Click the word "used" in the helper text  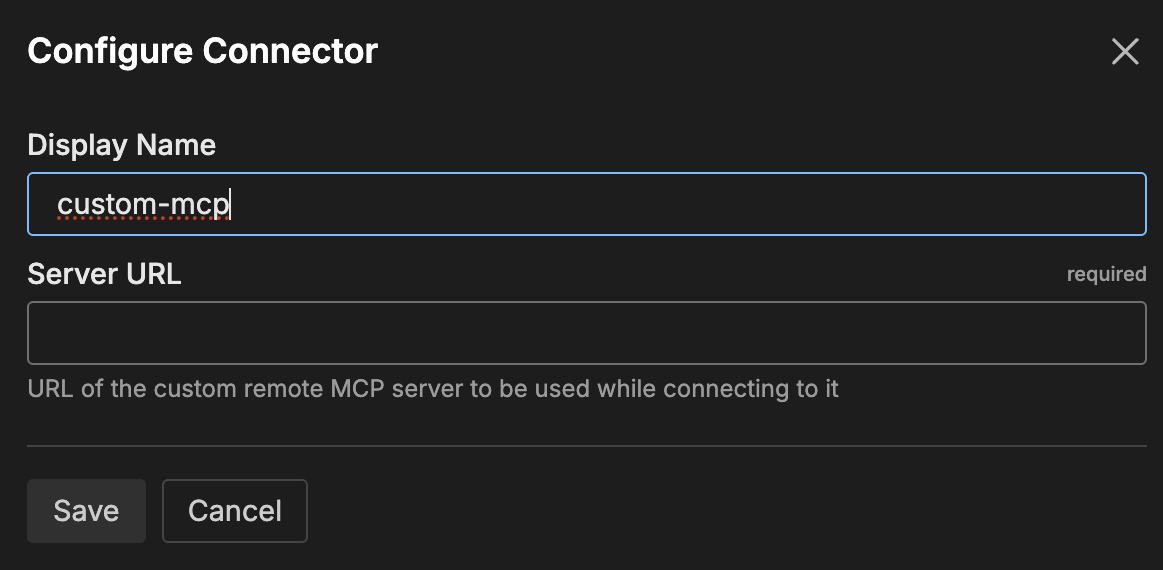pos(562,389)
